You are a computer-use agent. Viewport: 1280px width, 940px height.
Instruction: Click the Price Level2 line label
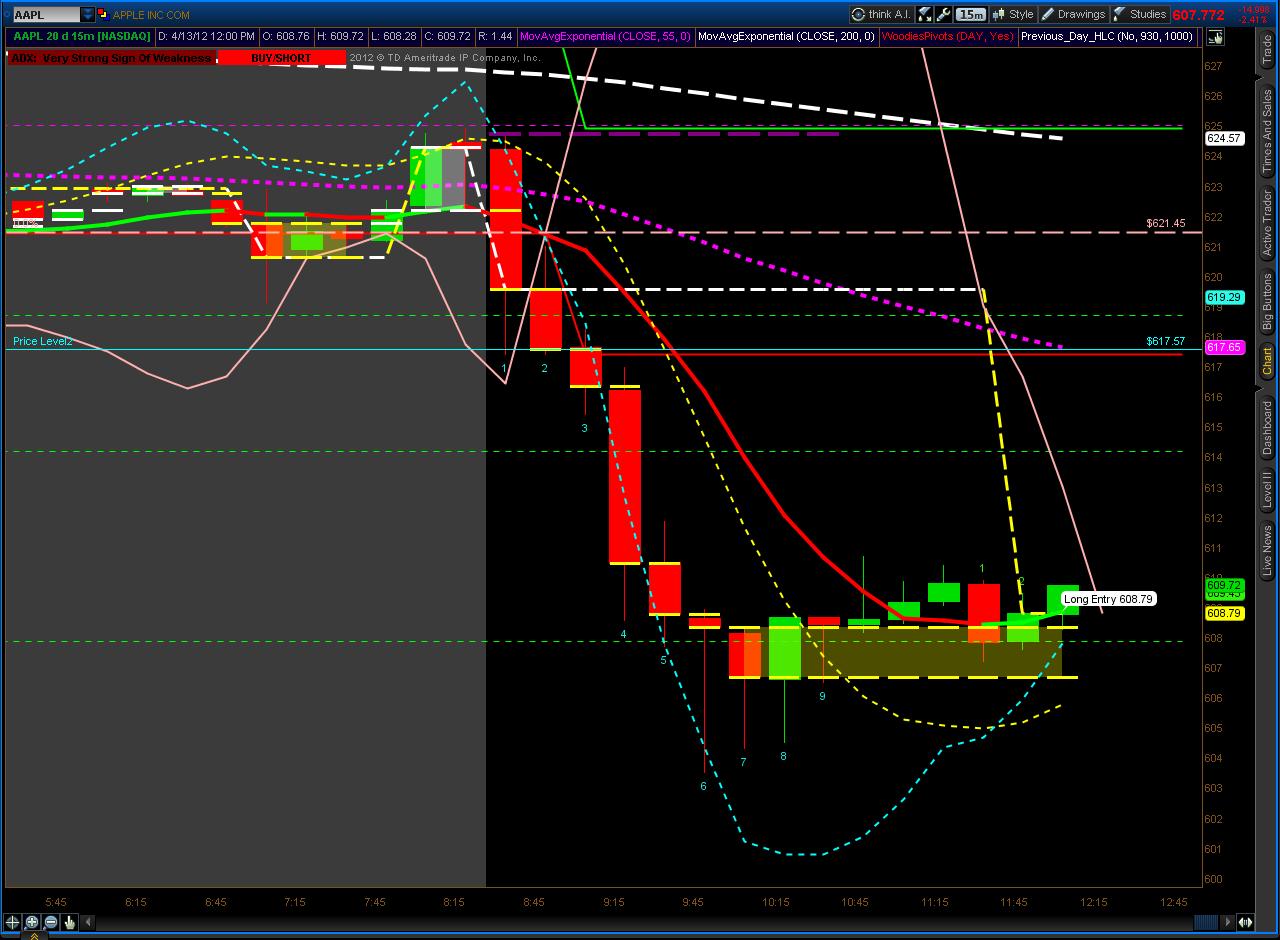[x=43, y=341]
